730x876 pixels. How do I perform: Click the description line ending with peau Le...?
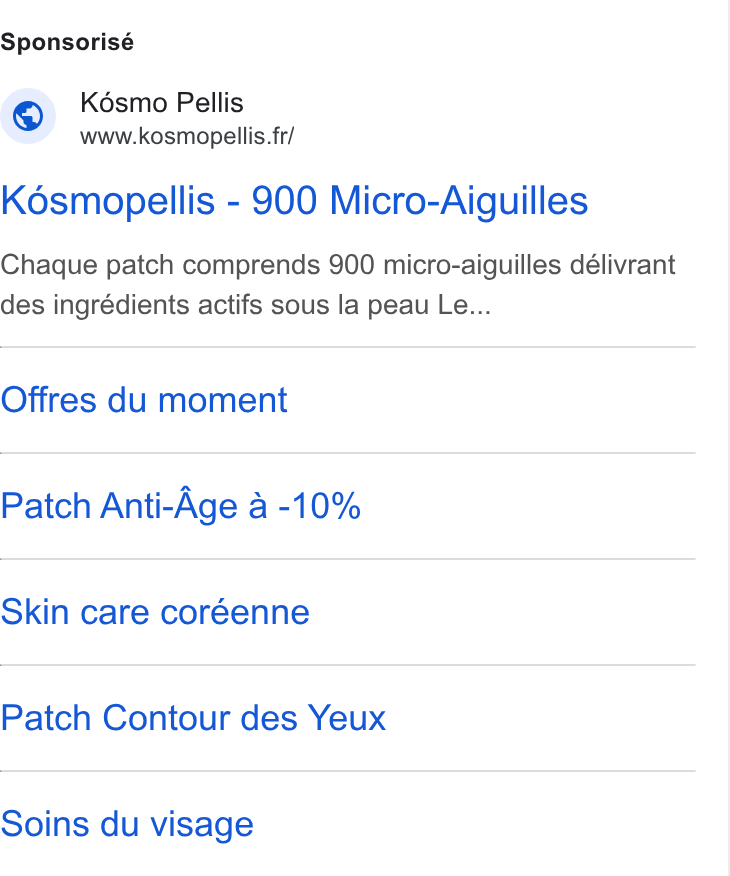coord(246,305)
